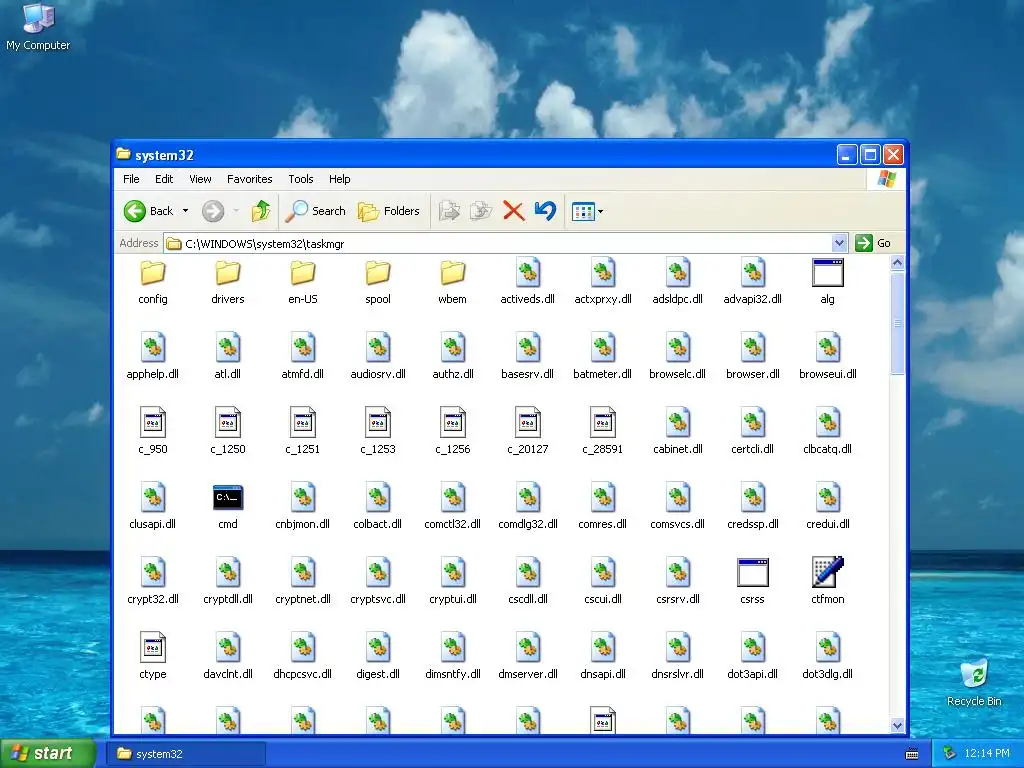Click the red Delete X icon
This screenshot has width=1024, height=768.
(513, 211)
